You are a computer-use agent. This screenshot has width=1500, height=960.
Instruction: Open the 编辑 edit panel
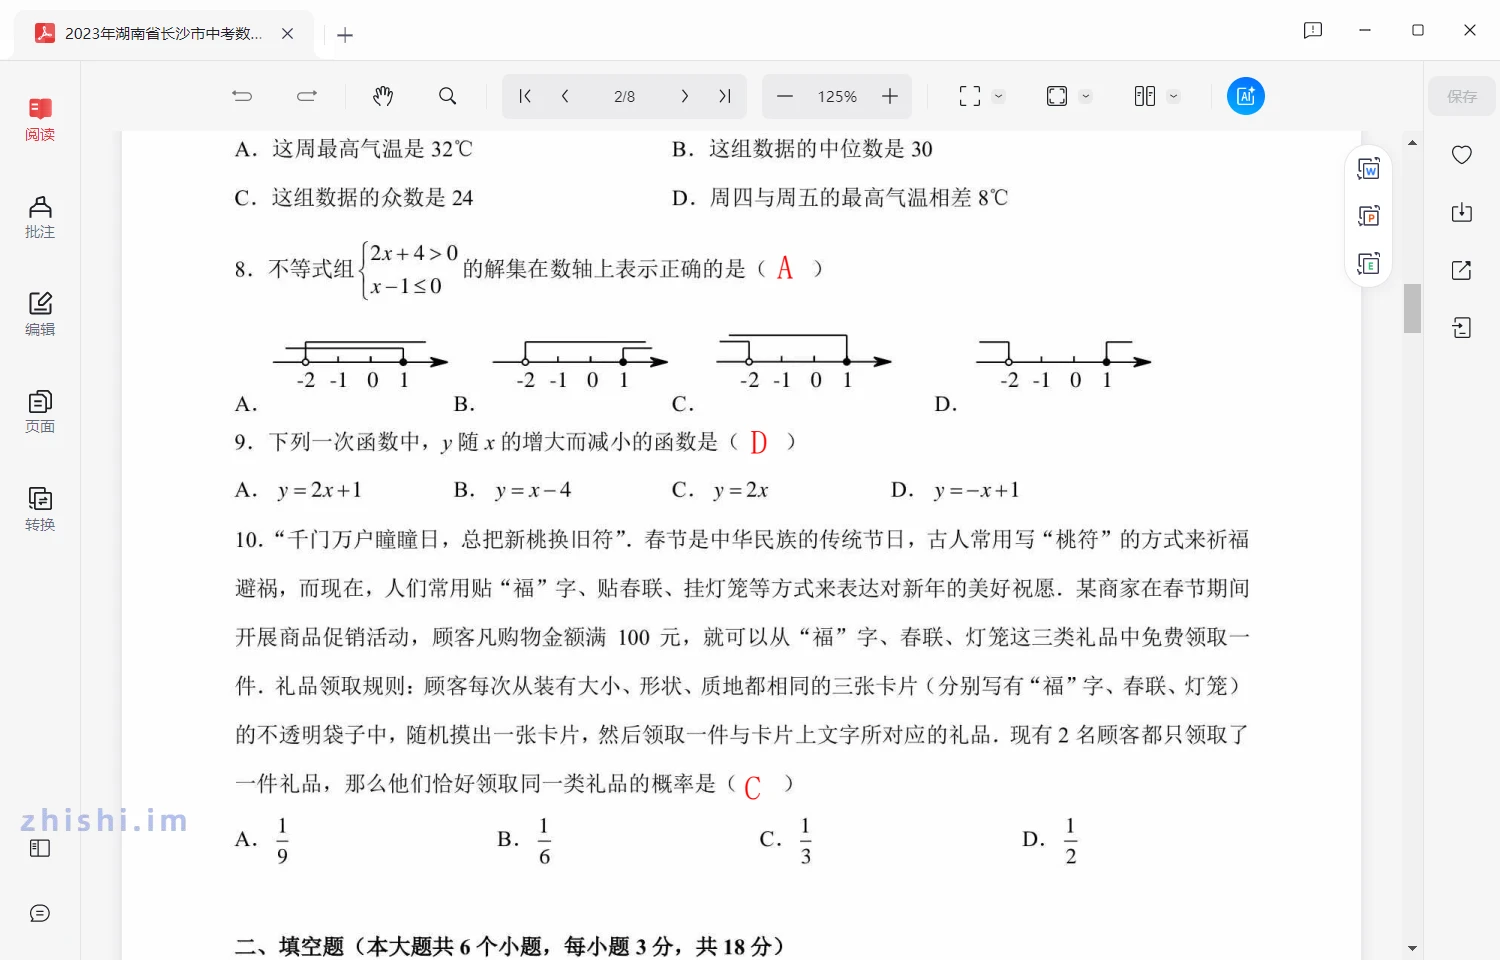click(x=40, y=314)
